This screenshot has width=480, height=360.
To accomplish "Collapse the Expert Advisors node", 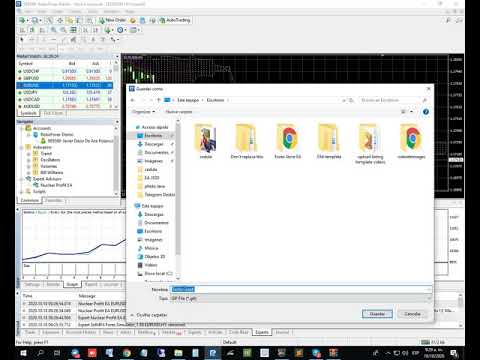I will [22, 179].
